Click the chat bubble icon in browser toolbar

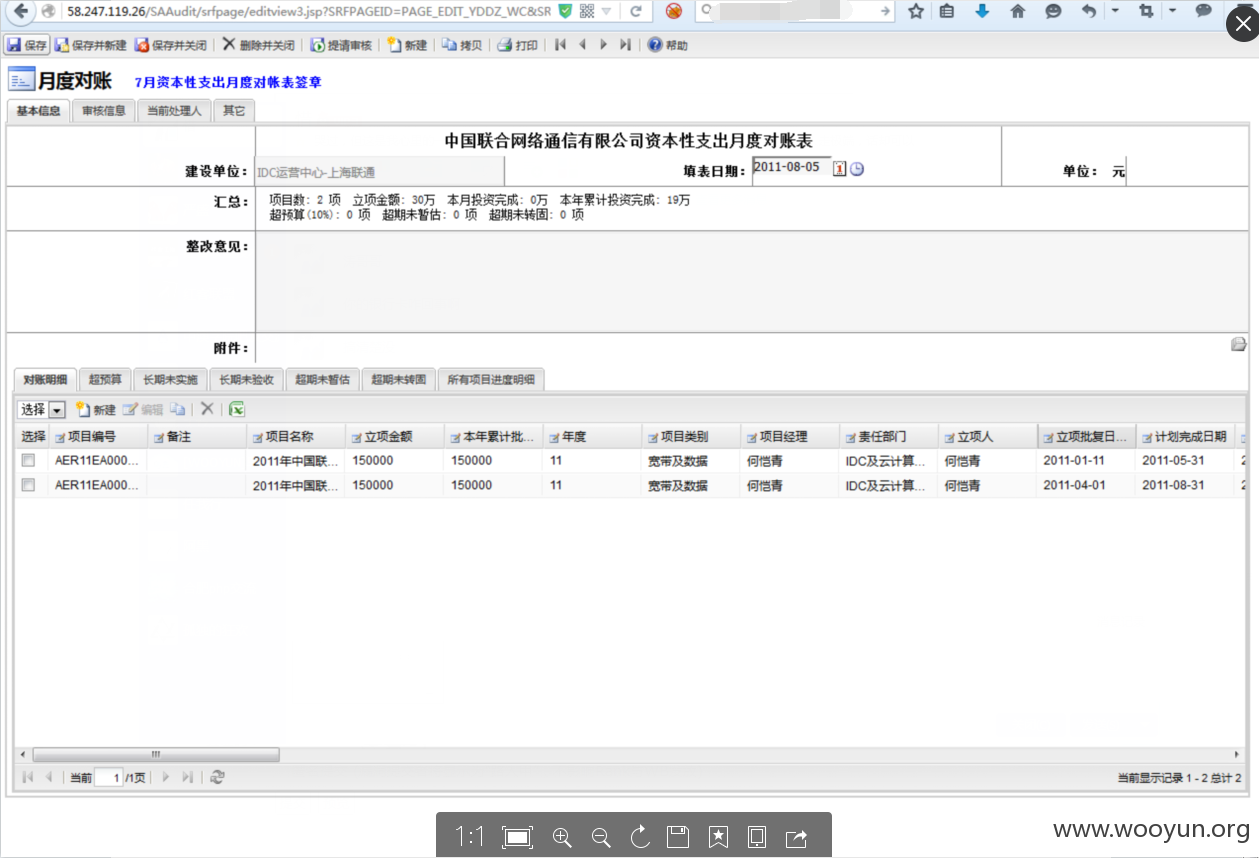click(x=1204, y=11)
